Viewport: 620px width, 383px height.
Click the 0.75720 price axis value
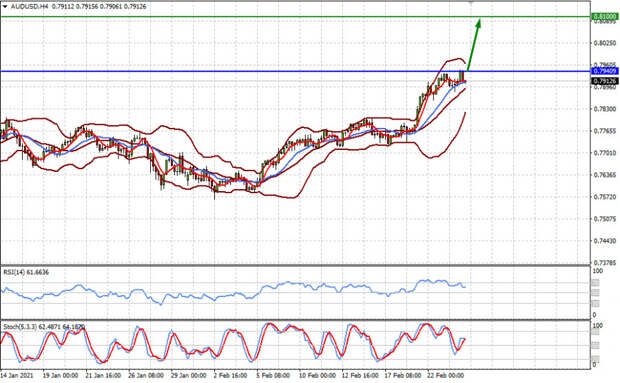(605, 196)
